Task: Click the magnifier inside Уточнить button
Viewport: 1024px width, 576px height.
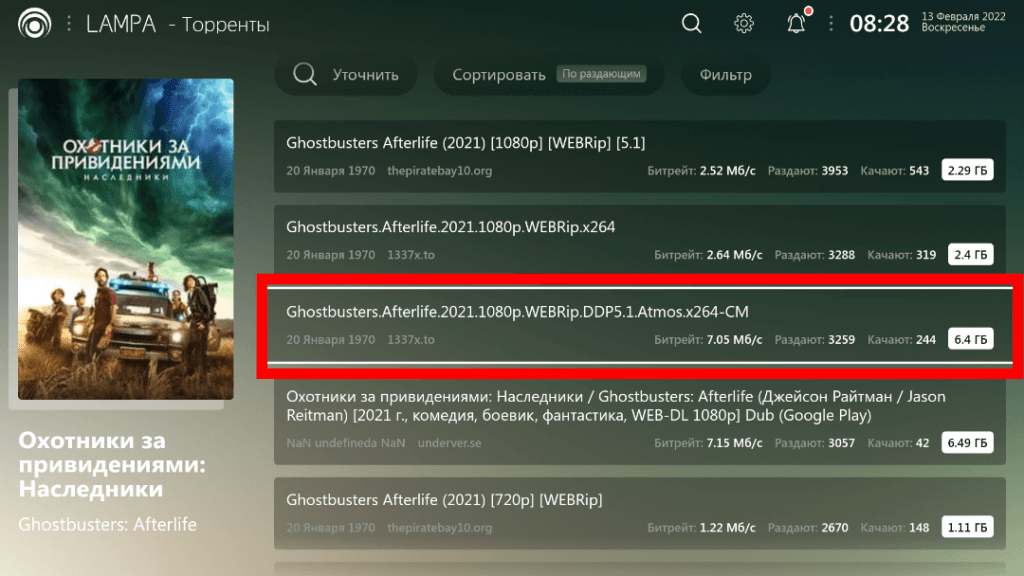Action: pos(306,75)
